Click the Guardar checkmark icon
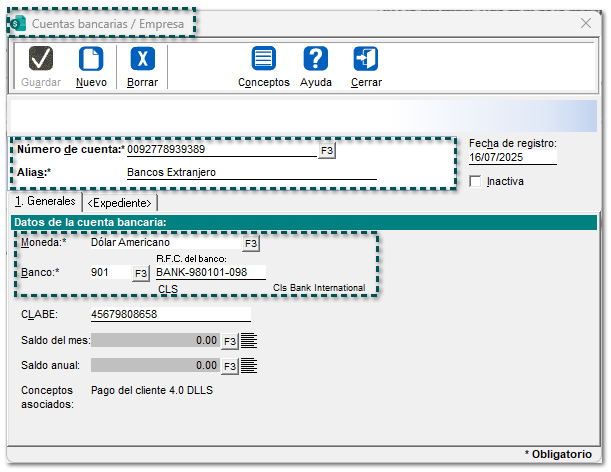The width and height of the screenshot is (611, 472). click(41, 59)
